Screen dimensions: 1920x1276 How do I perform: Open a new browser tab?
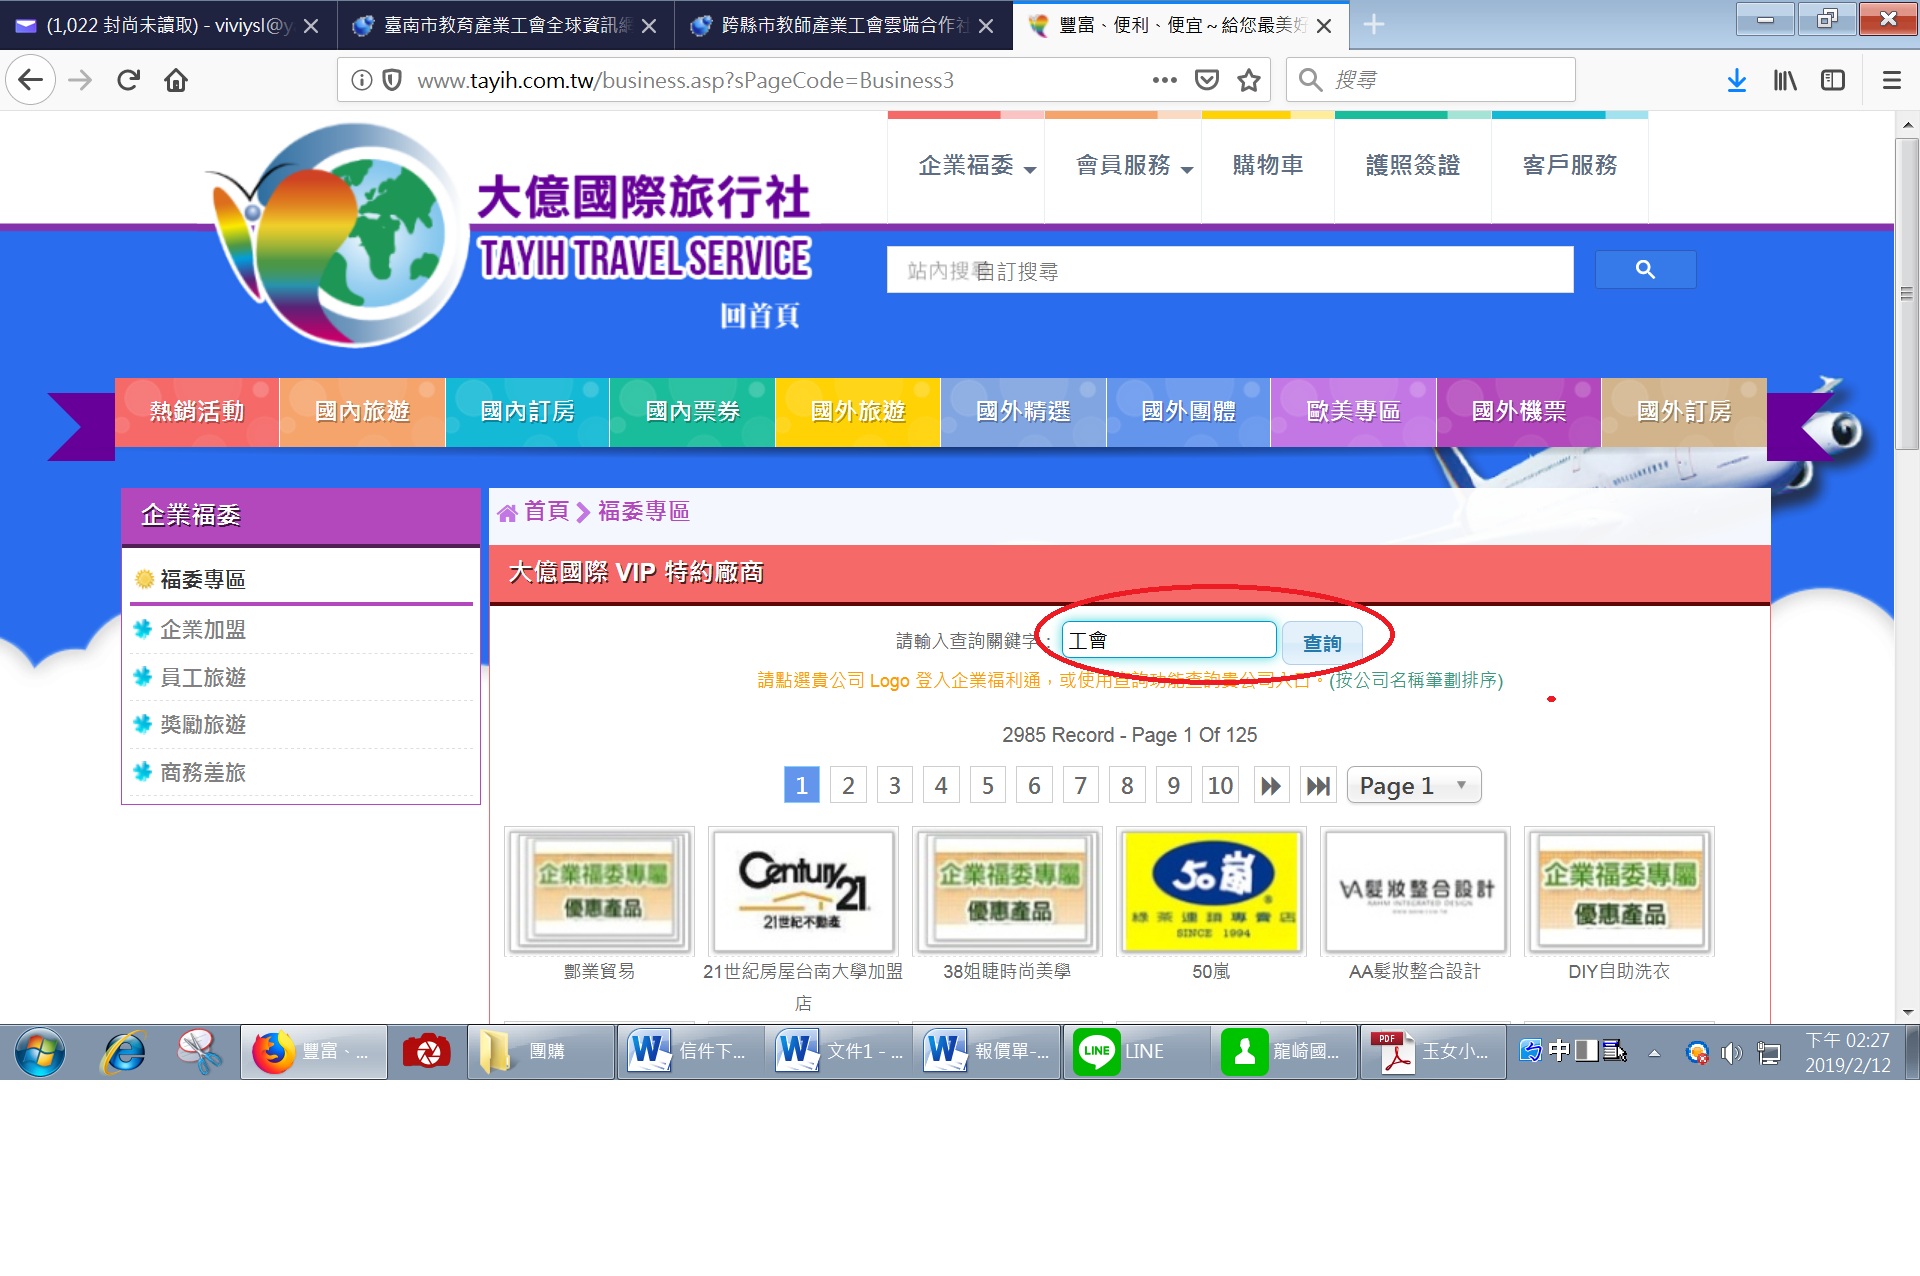pos(1374,24)
